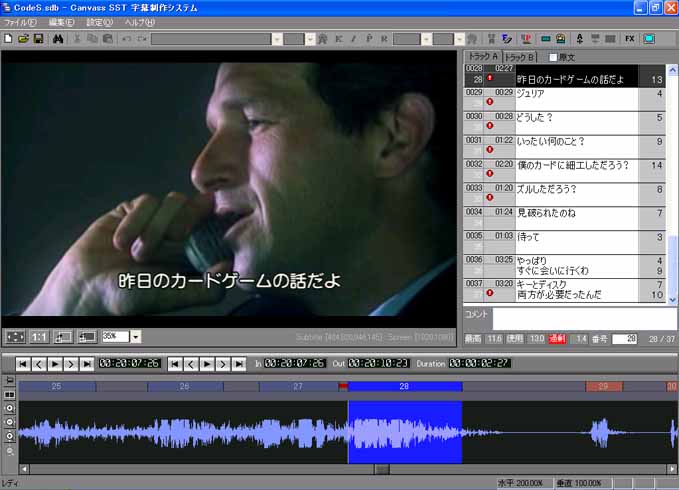
Task: Open the 設定 menu
Action: (x=99, y=22)
